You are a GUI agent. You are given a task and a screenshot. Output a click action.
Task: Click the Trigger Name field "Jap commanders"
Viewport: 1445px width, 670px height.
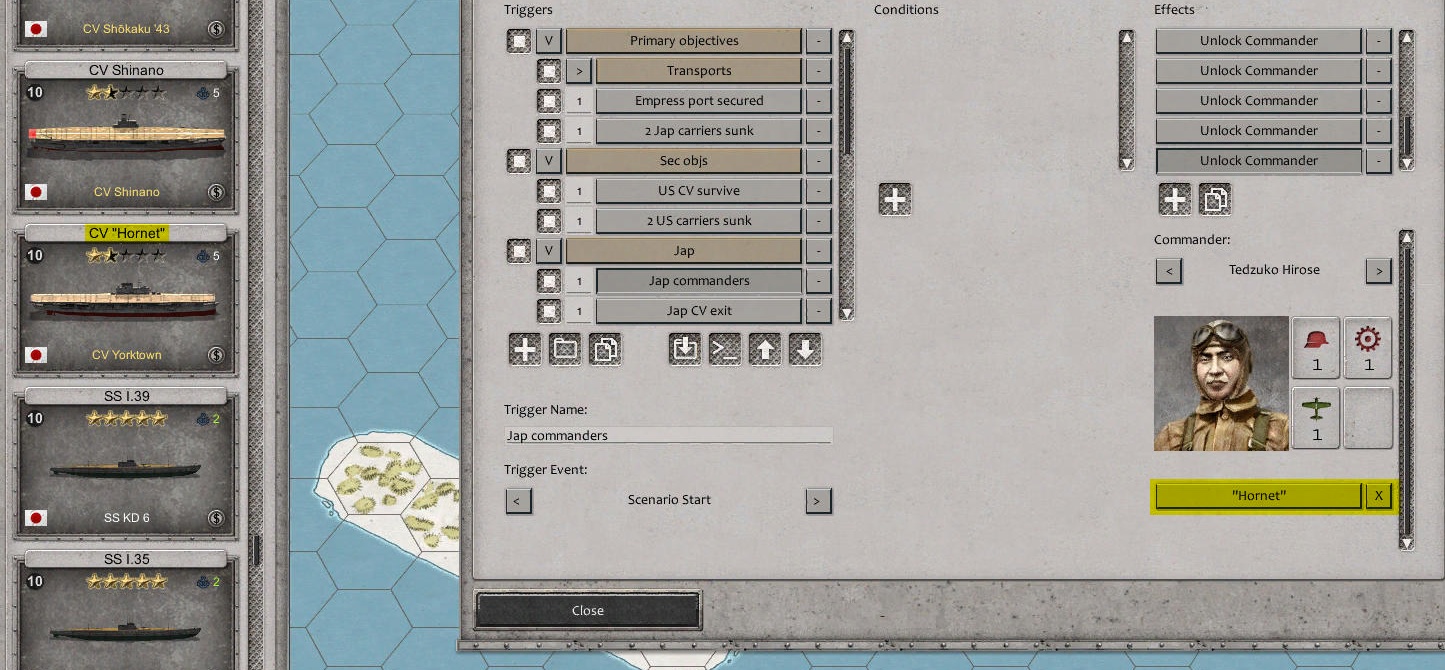coord(669,435)
